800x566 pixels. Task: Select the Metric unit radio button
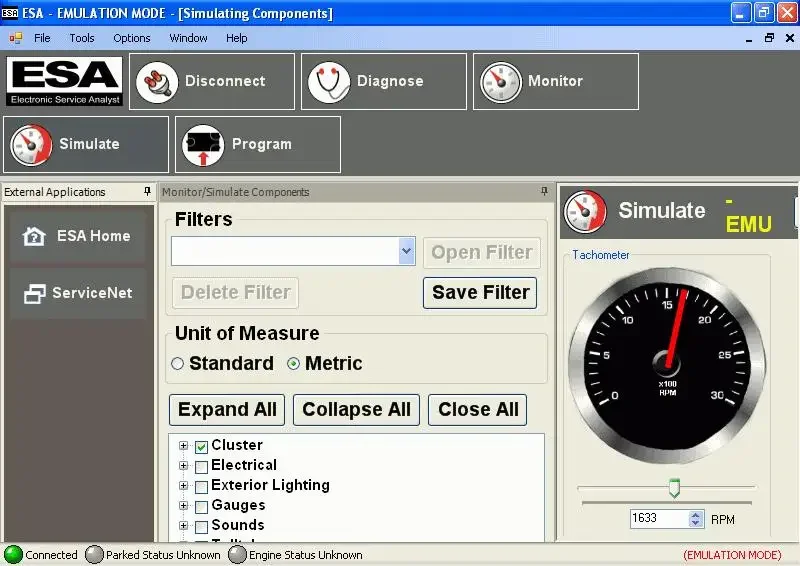click(293, 364)
